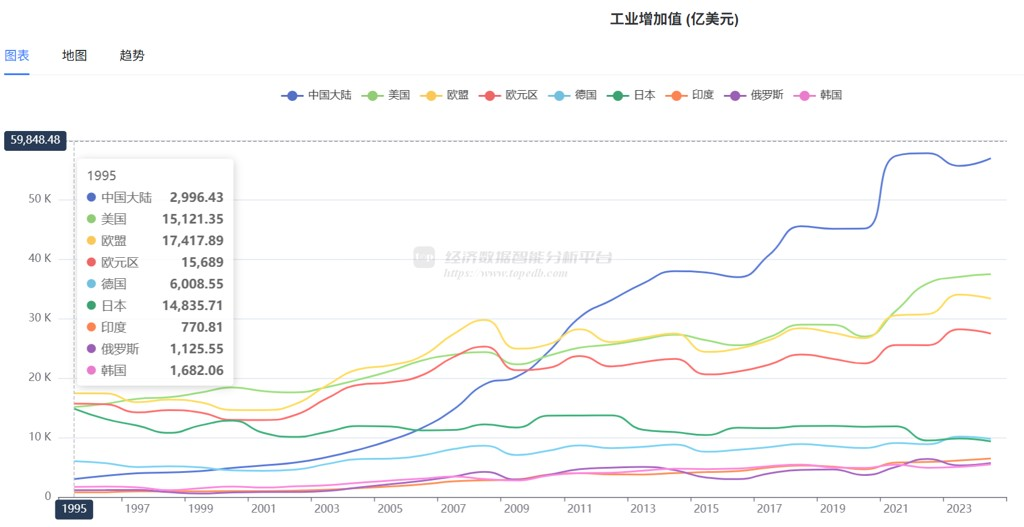Viewport: 1024px width, 527px height.
Task: Click the blue 中国大陆 dot in tooltip
Action: pyautogui.click(x=92, y=198)
